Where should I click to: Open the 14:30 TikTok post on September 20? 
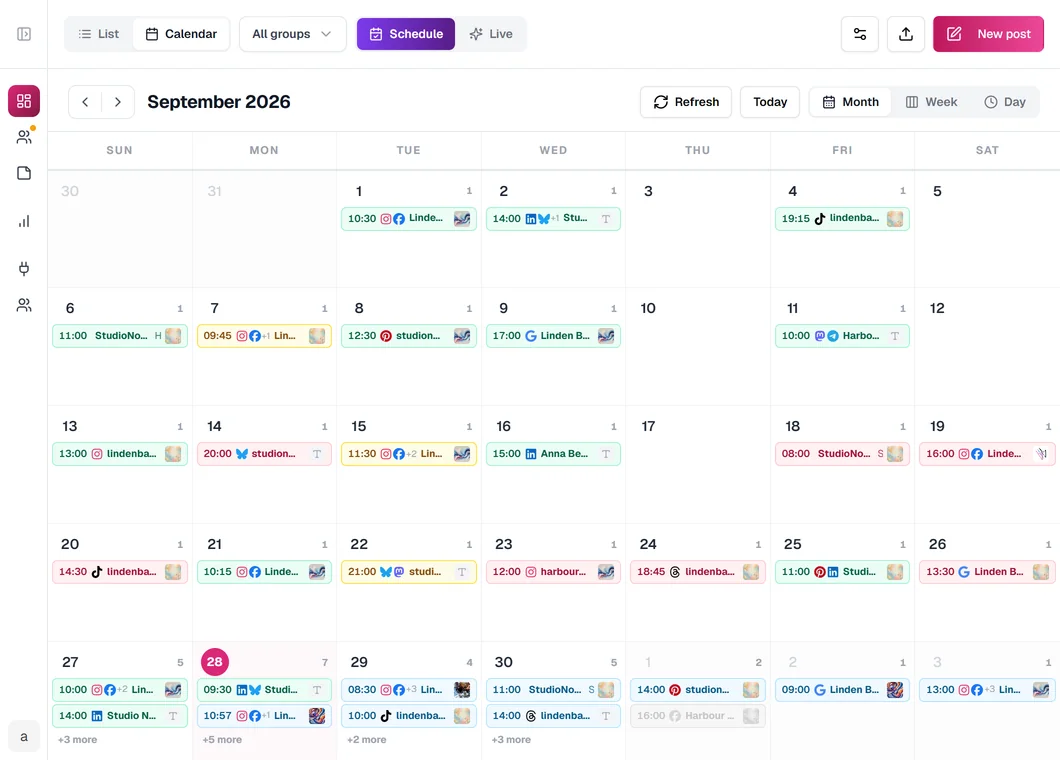pyautogui.click(x=120, y=572)
